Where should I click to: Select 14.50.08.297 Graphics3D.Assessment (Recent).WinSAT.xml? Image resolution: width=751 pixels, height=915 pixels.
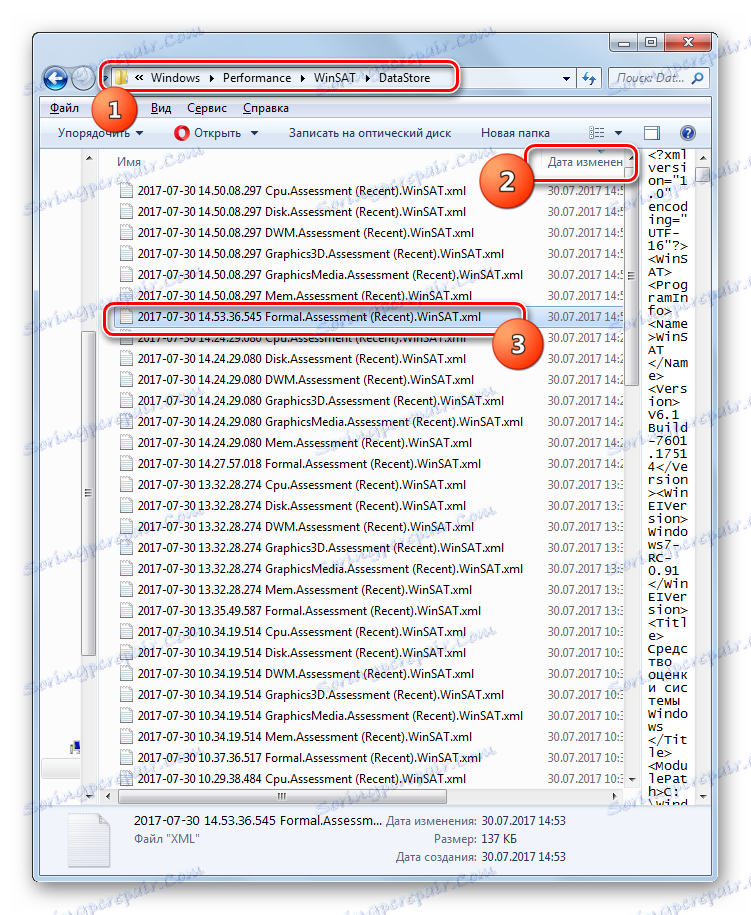coord(321,254)
